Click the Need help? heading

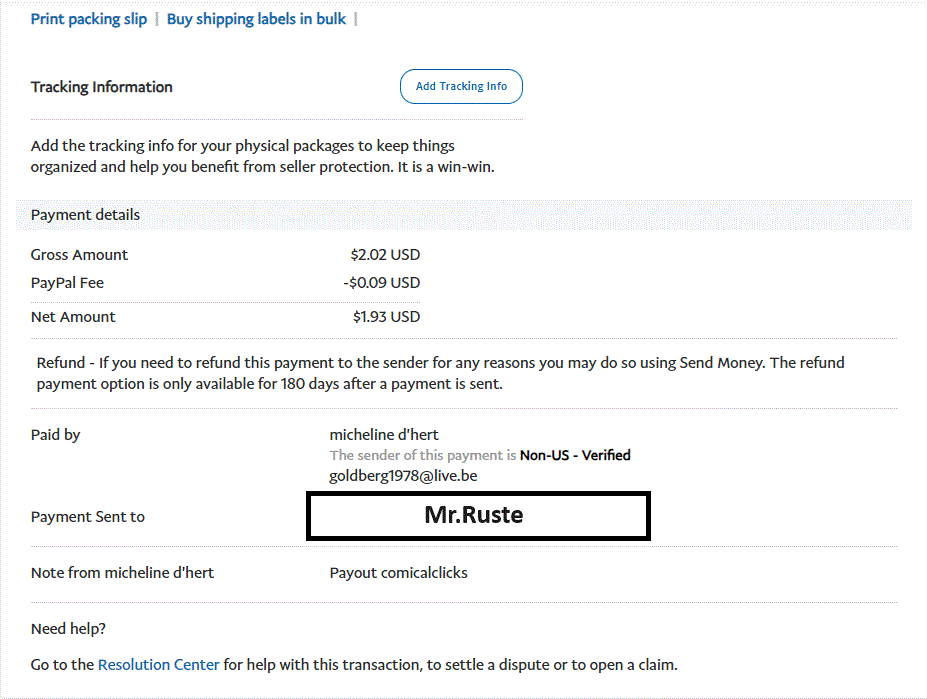[x=68, y=629]
